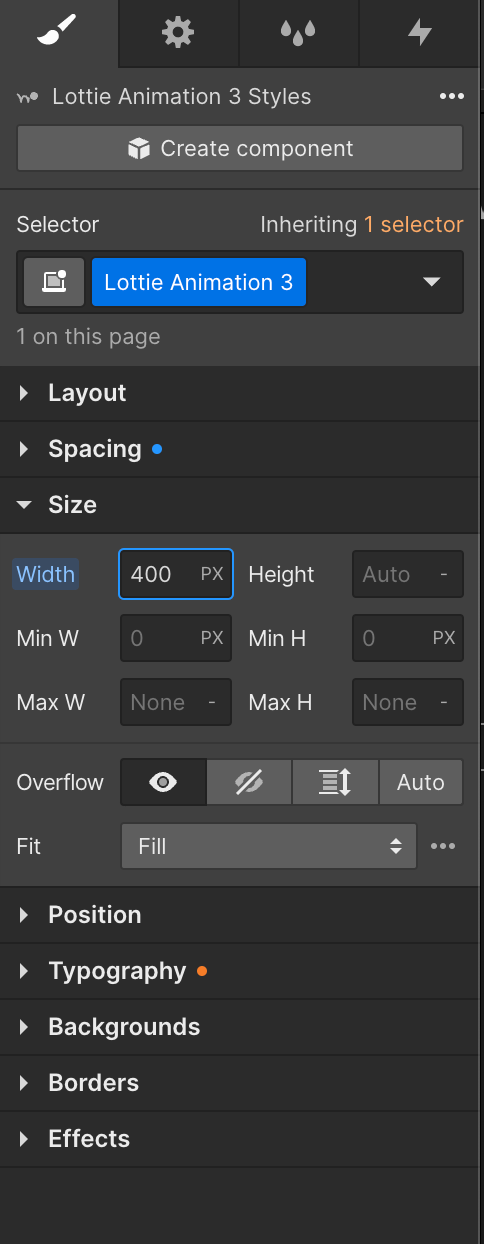Screen dimensions: 484x1244
Task: Select the Lottie Animation 3 class tag
Action: coord(199,282)
